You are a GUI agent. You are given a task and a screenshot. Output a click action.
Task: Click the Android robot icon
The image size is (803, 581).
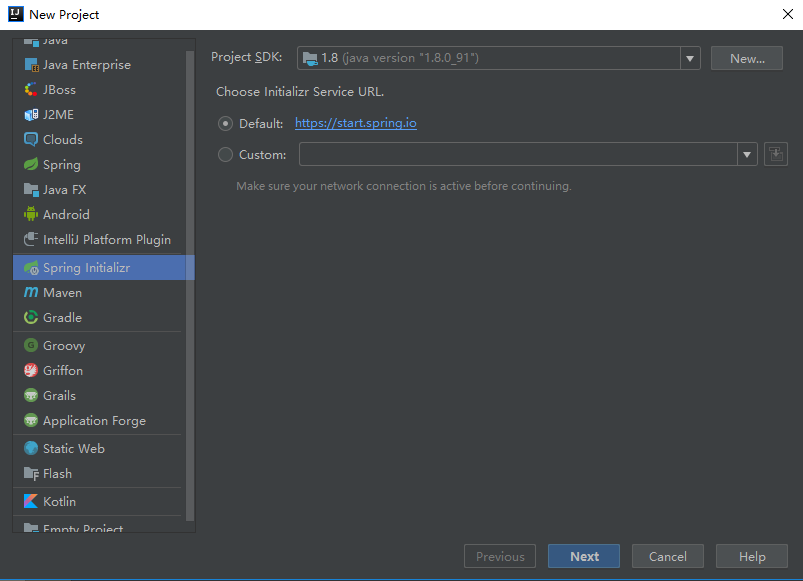[x=31, y=214]
